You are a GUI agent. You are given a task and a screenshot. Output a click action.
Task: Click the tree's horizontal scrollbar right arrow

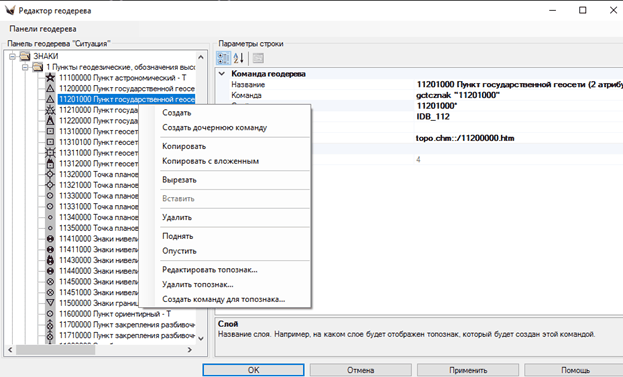[190, 350]
